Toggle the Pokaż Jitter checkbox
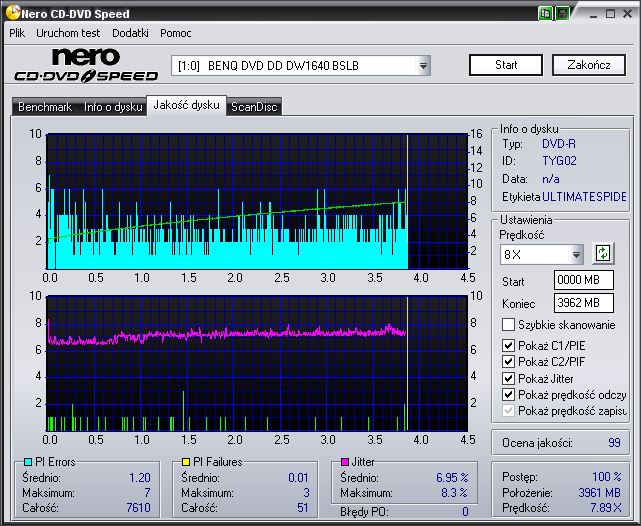The height and width of the screenshot is (526, 641). coord(508,378)
